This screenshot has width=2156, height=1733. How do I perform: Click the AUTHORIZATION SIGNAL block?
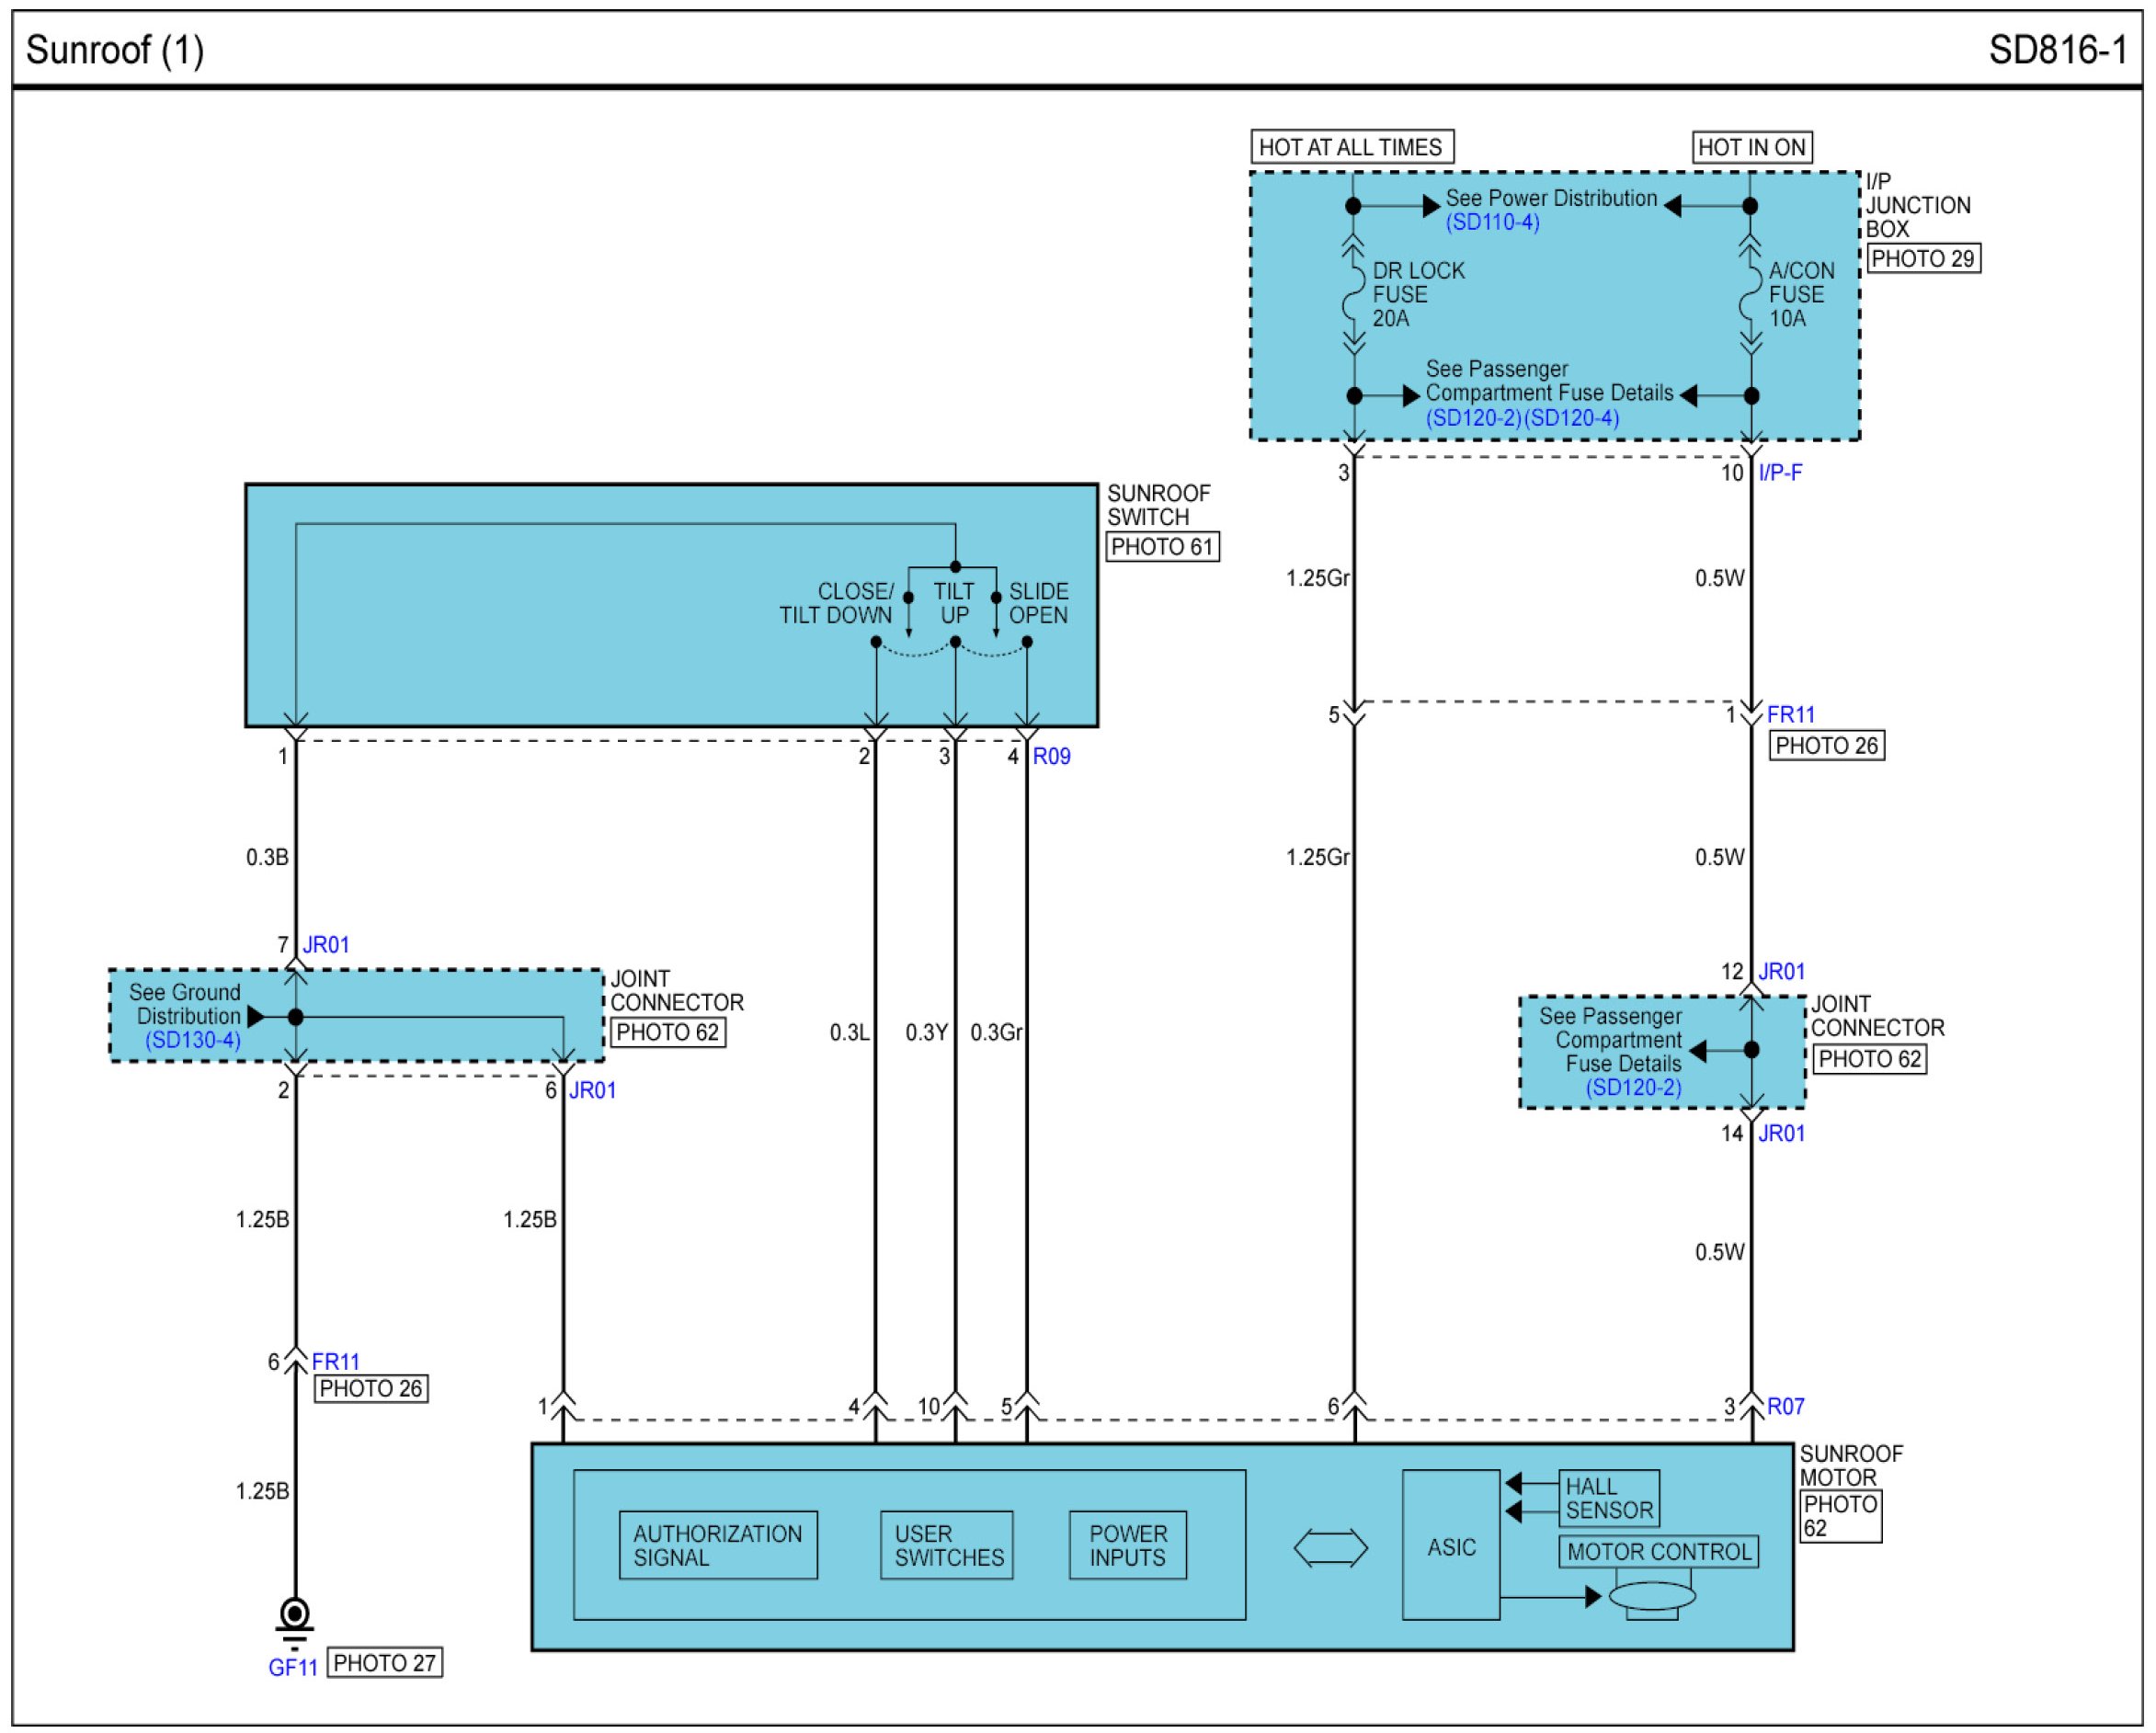pyautogui.click(x=717, y=1545)
